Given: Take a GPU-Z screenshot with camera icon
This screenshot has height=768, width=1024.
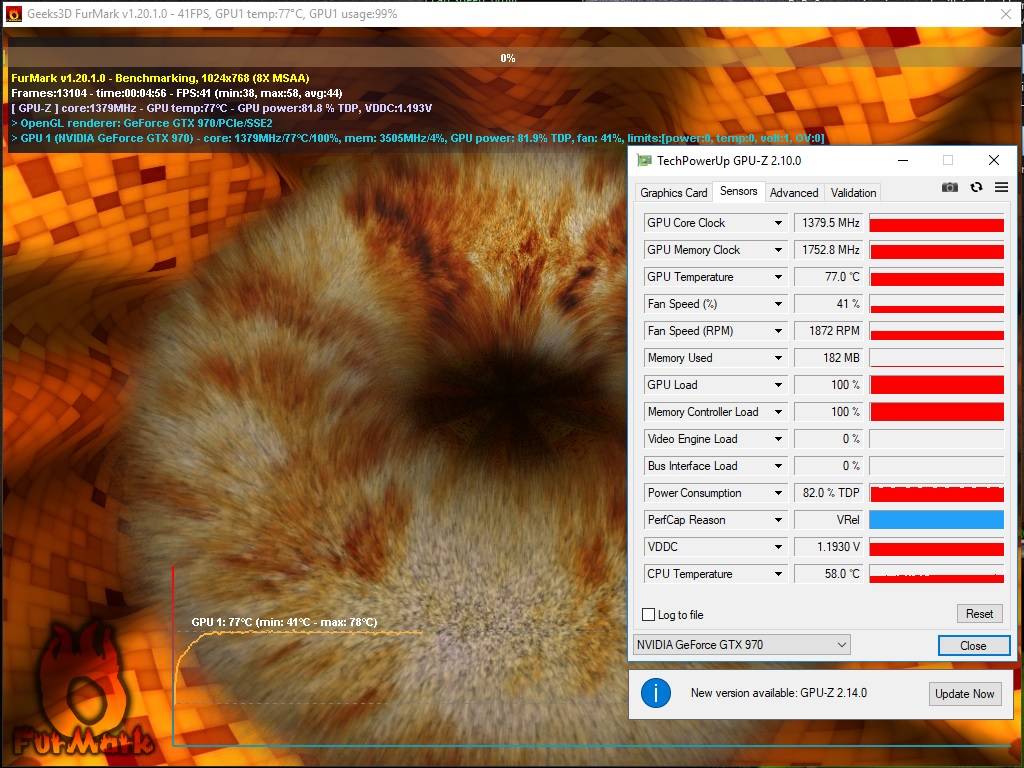Looking at the screenshot, I should click(950, 187).
